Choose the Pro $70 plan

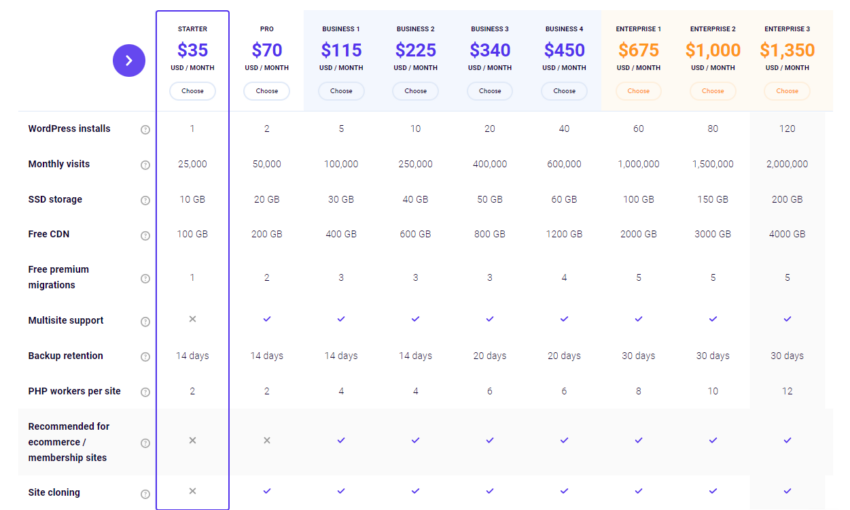267,91
